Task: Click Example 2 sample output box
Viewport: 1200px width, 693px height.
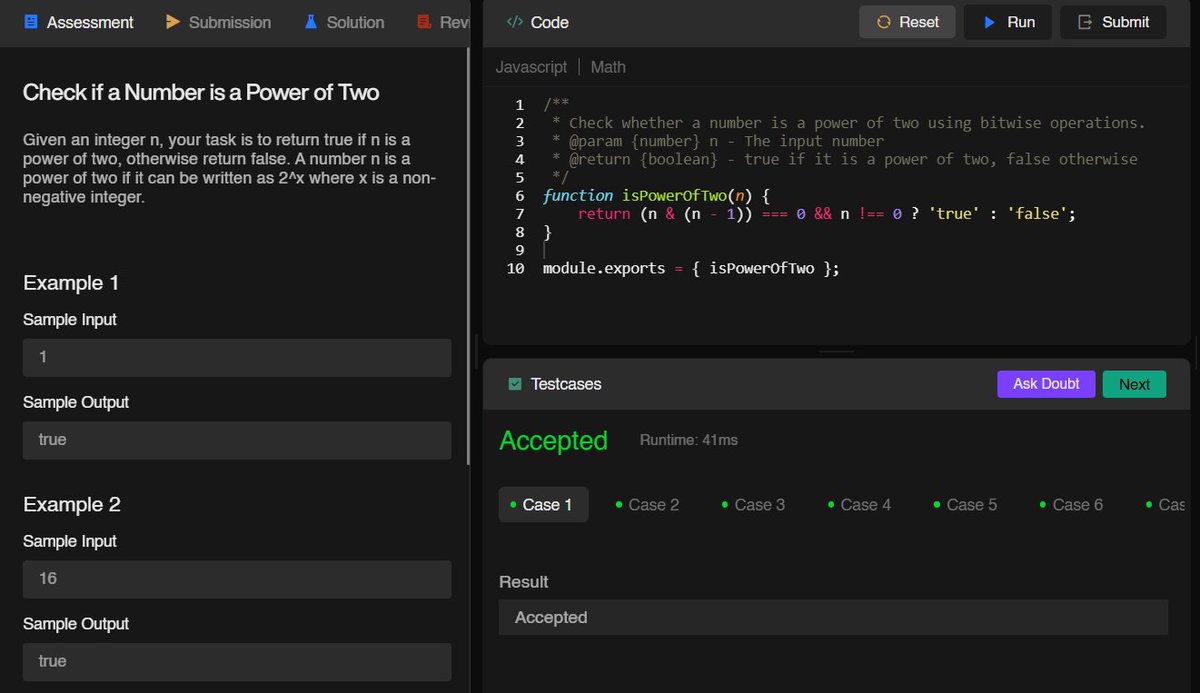Action: (x=237, y=661)
